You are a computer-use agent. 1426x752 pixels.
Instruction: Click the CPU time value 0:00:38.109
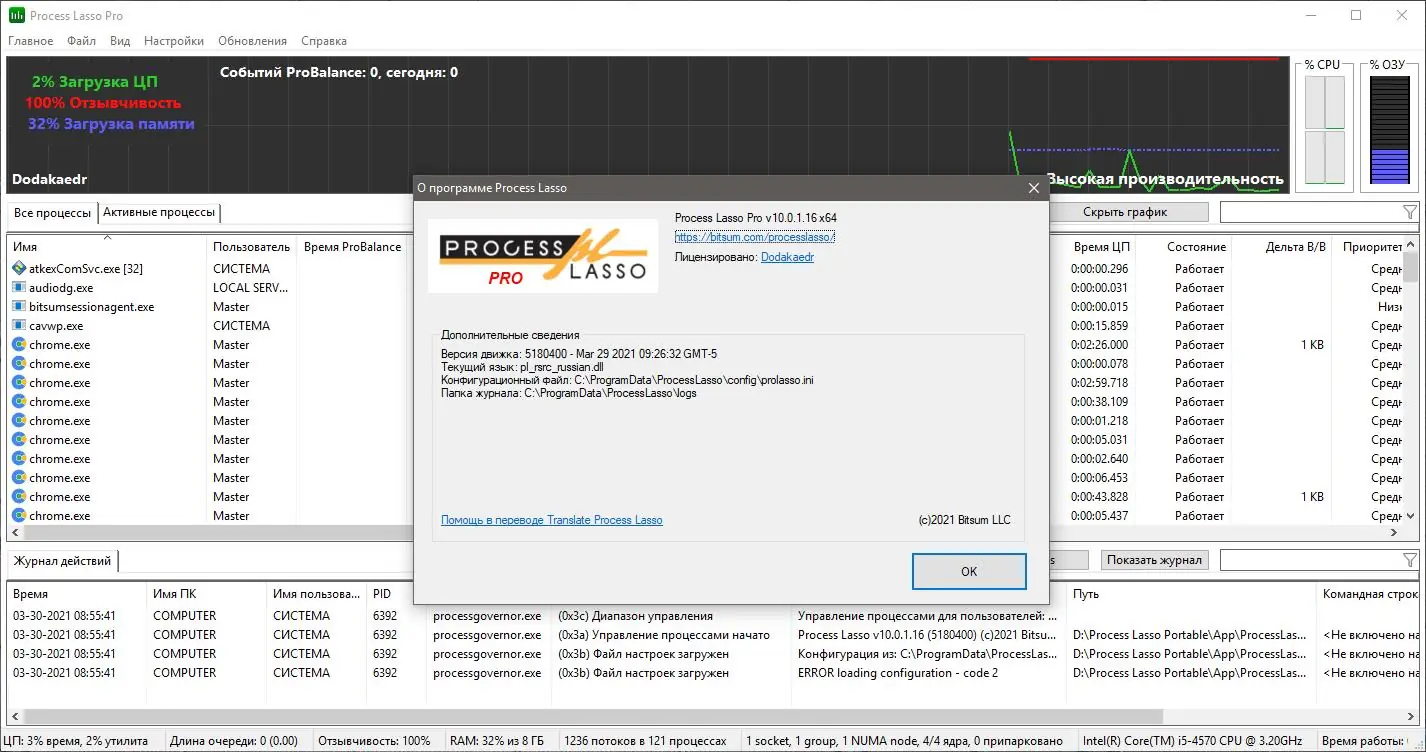(1099, 402)
